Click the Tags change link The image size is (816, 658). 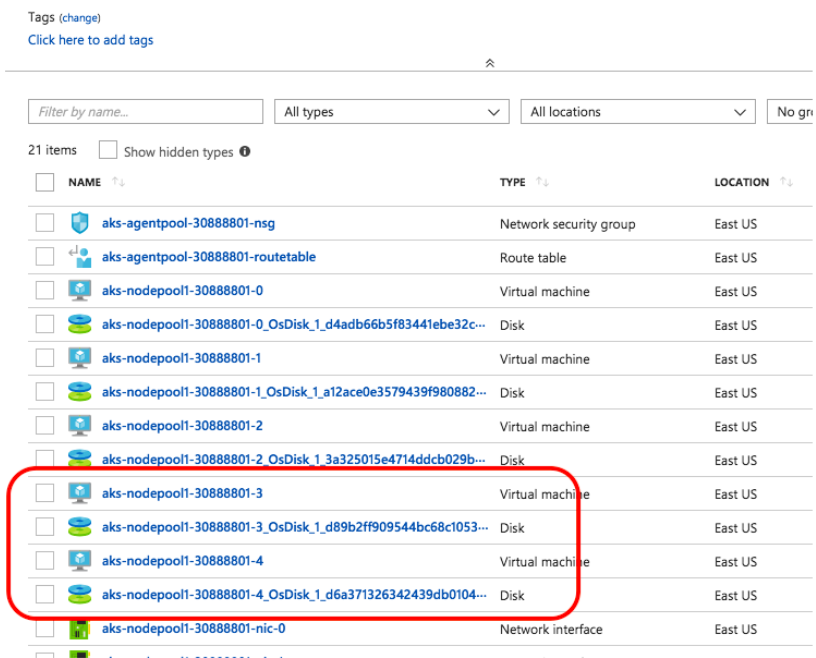pyautogui.click(x=80, y=18)
